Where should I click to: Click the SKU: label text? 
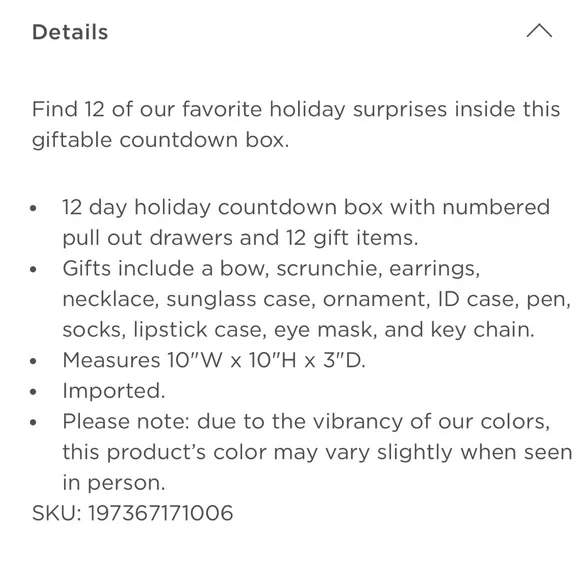tap(57, 513)
